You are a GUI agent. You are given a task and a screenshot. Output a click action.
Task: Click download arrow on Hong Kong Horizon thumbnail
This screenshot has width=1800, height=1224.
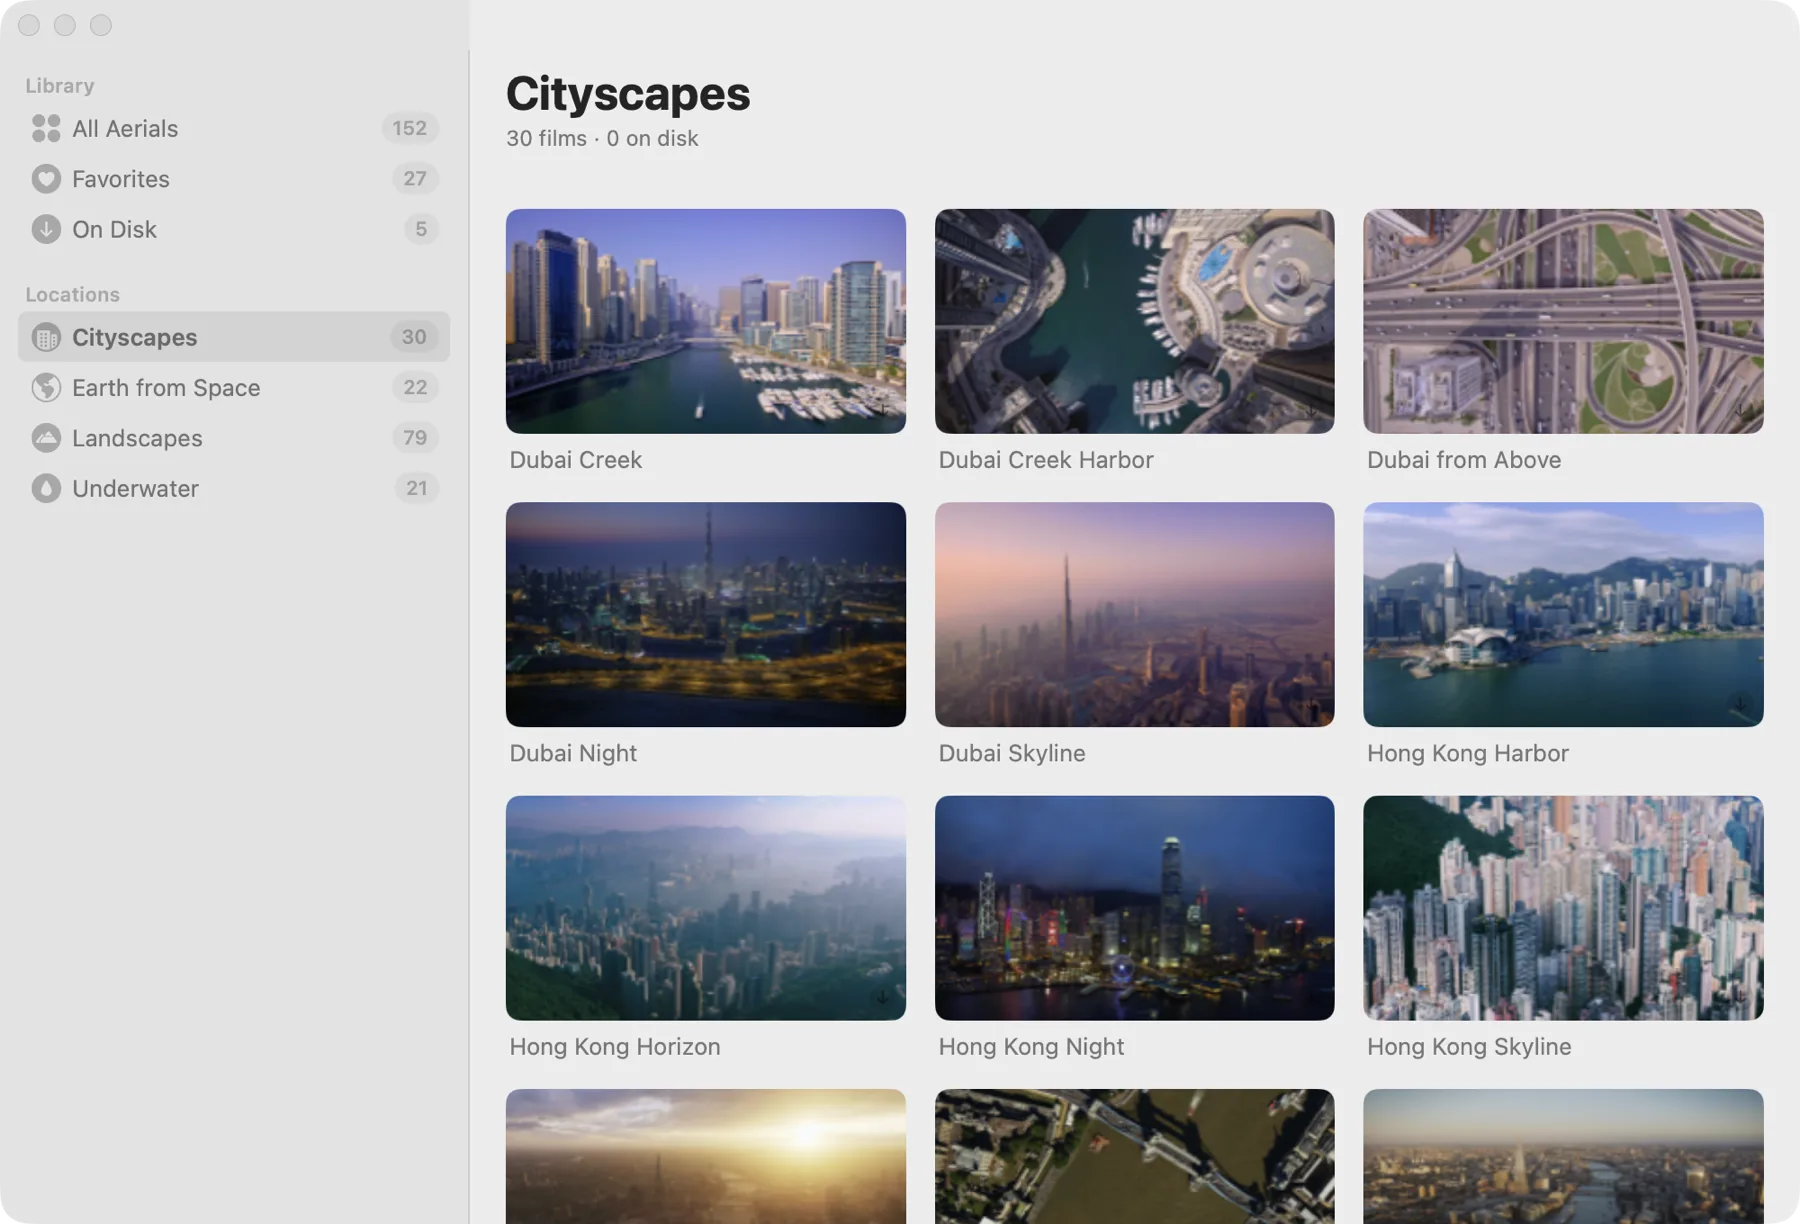[x=882, y=997]
